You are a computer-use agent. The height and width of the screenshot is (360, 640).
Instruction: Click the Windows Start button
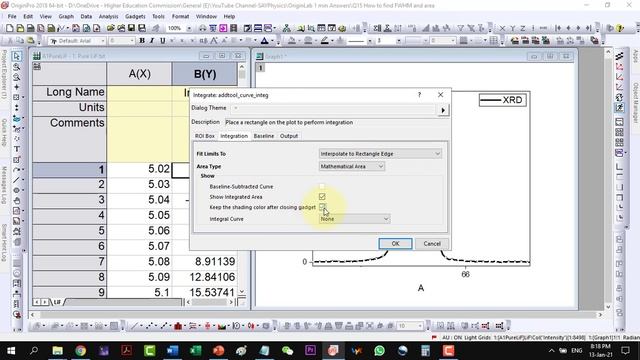tap(11, 351)
